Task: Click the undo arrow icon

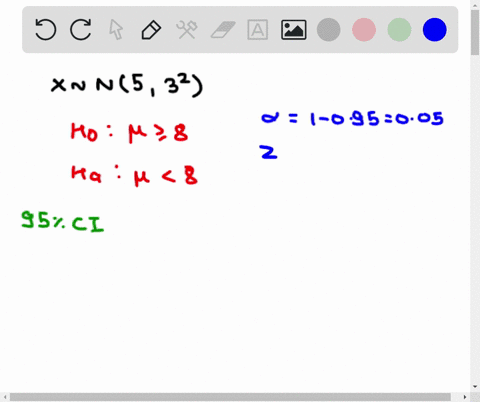Action: tap(46, 30)
